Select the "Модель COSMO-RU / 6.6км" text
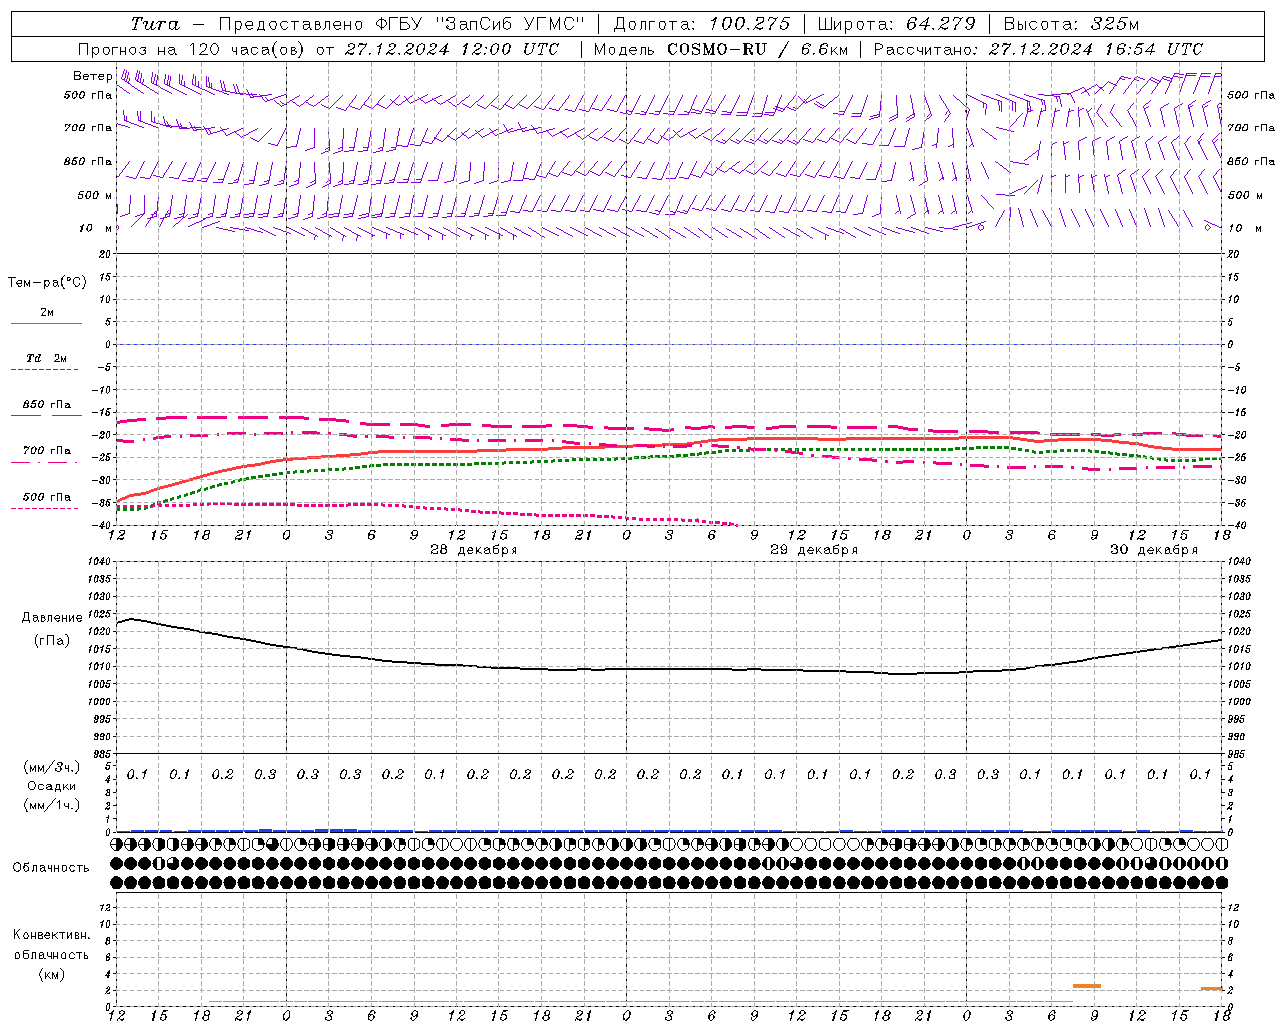Image resolution: width=1280 pixels, height=1024 pixels. click(721, 49)
